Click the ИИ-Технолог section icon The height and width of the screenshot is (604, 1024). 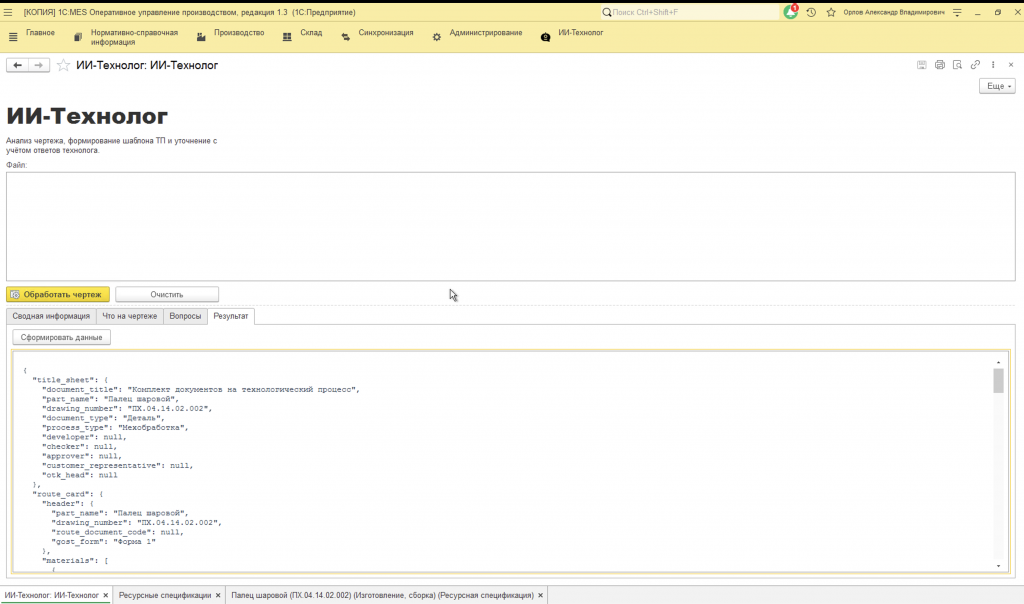pyautogui.click(x=545, y=37)
